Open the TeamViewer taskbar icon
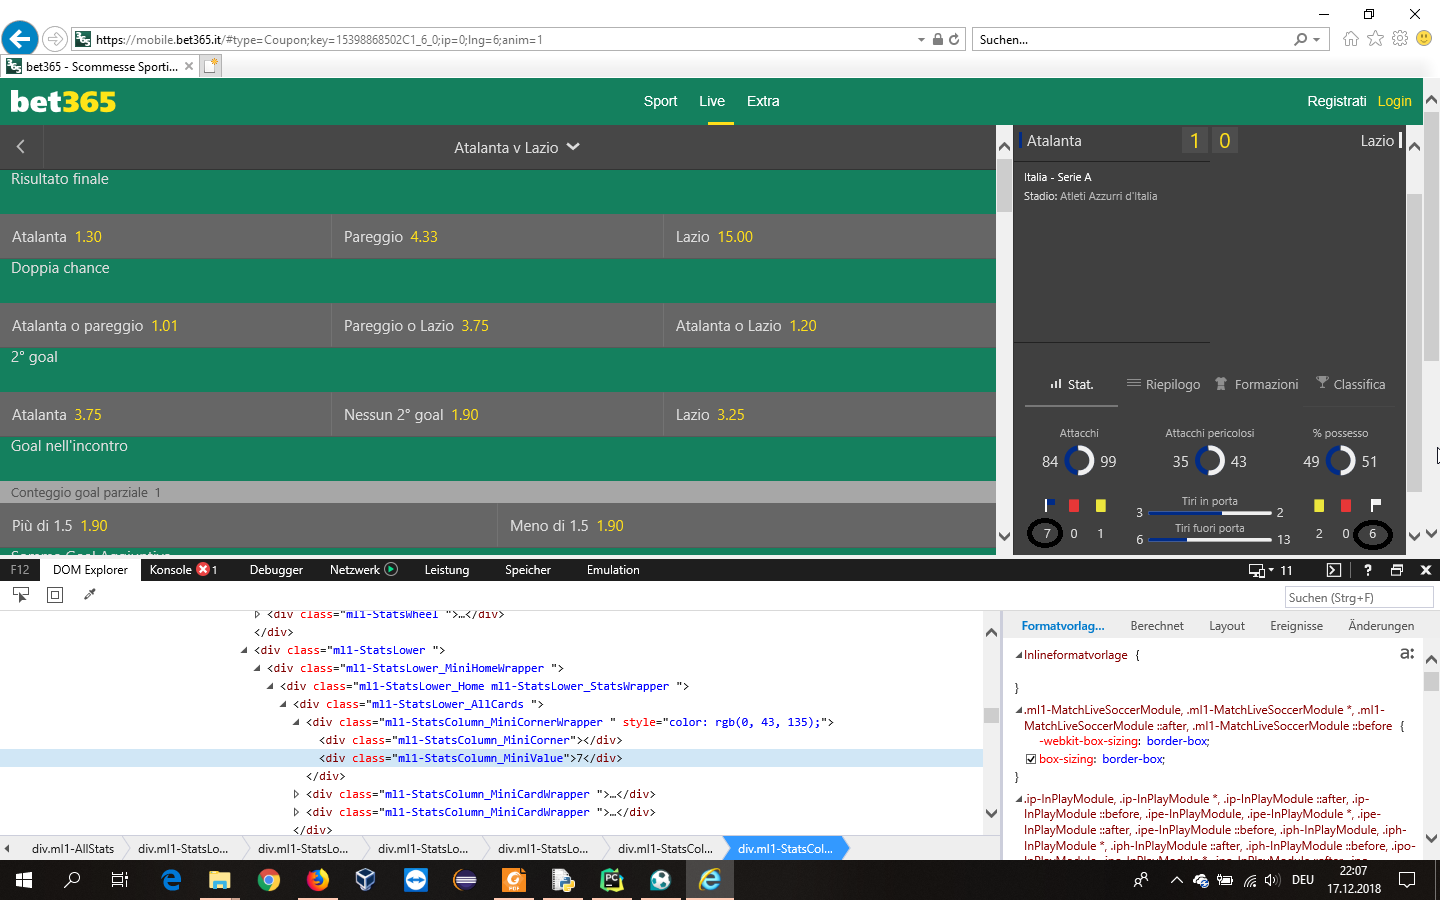1440x900 pixels. click(x=415, y=880)
